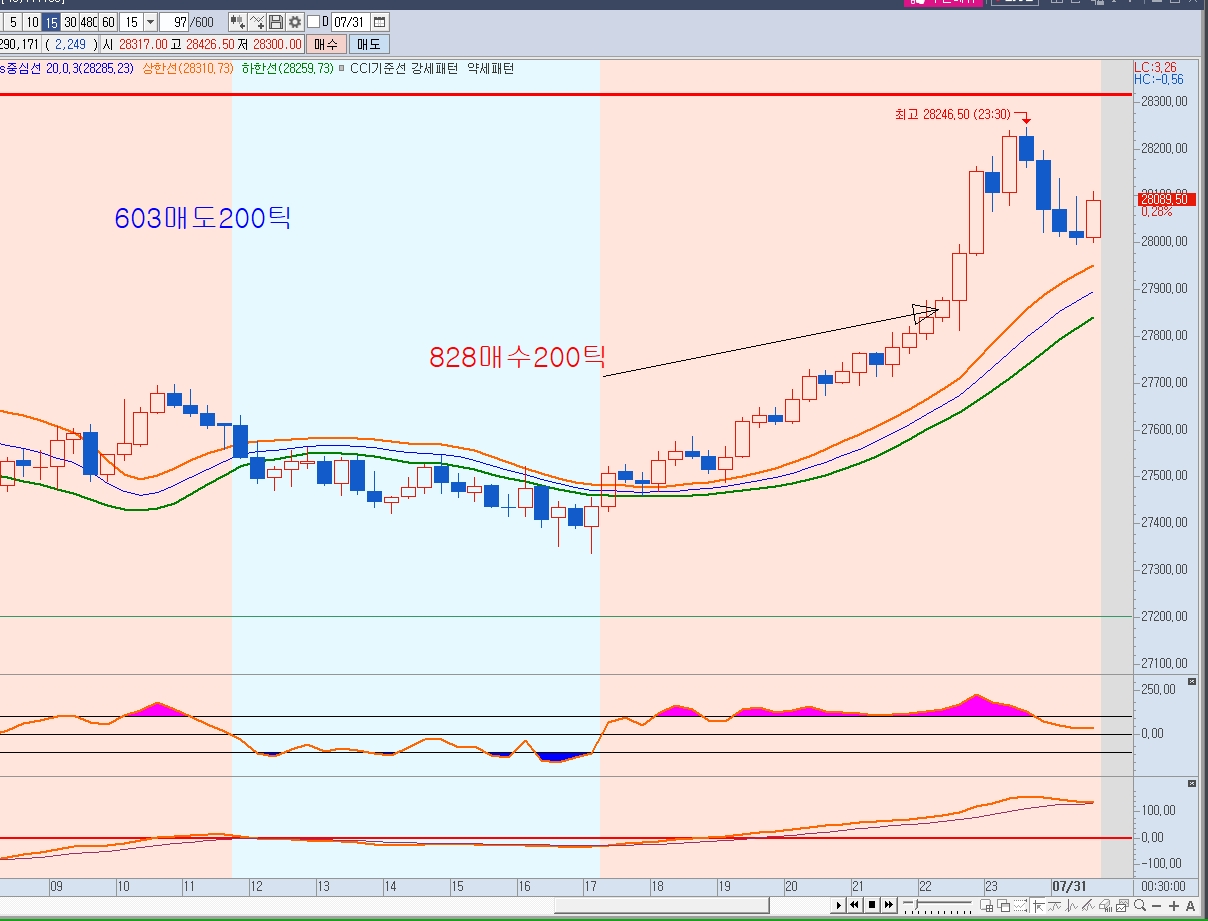Click the 매도 sell button
Image resolution: width=1208 pixels, height=921 pixels.
point(369,44)
